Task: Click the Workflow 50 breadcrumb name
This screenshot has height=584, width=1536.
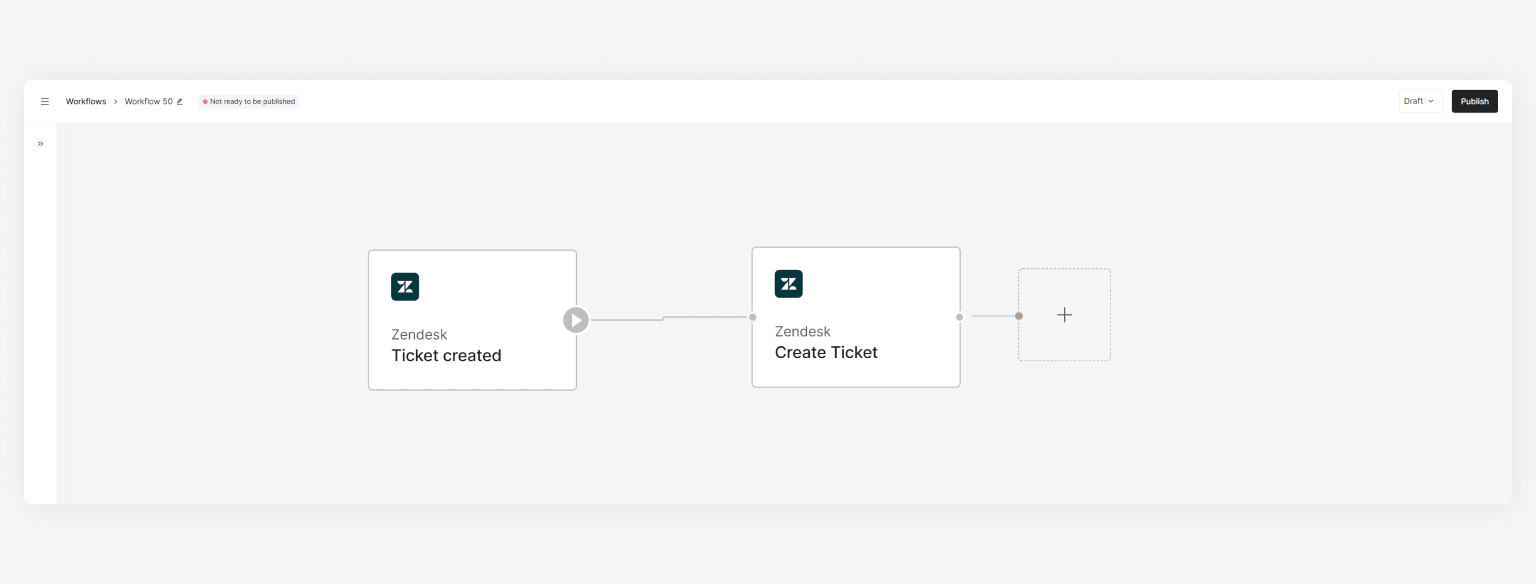Action: (x=149, y=101)
